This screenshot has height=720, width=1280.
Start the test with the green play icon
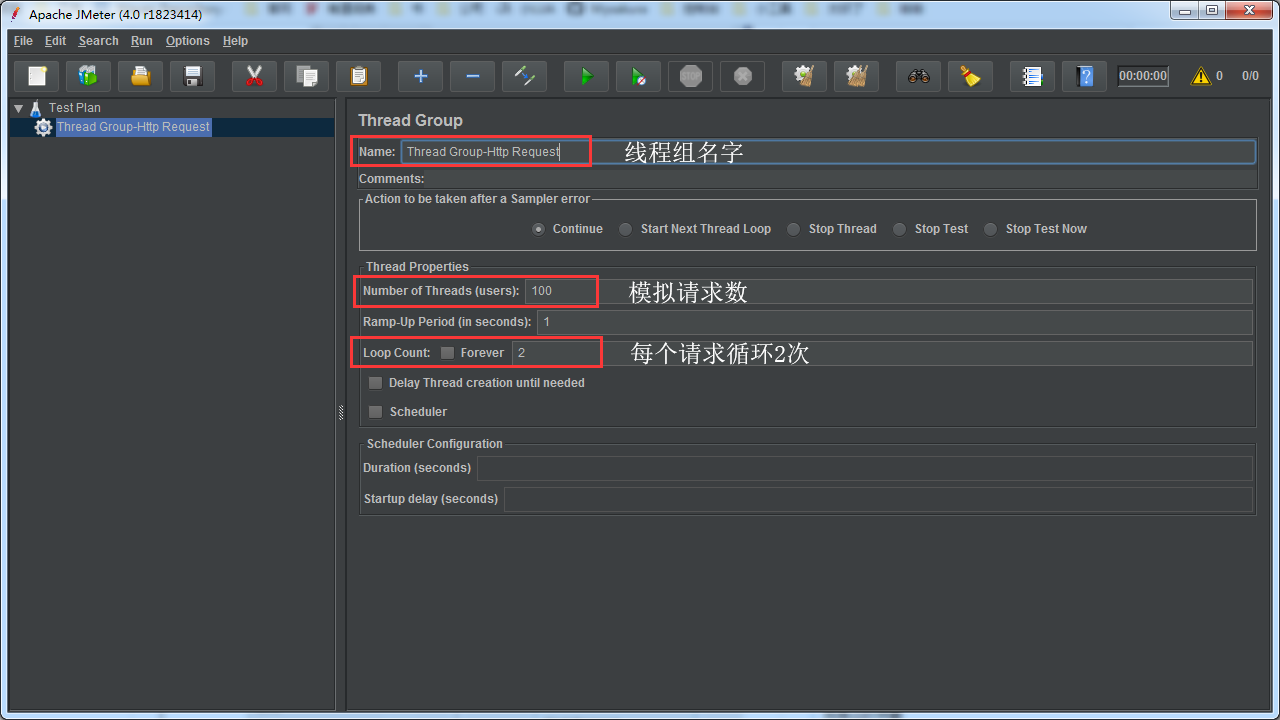point(587,76)
